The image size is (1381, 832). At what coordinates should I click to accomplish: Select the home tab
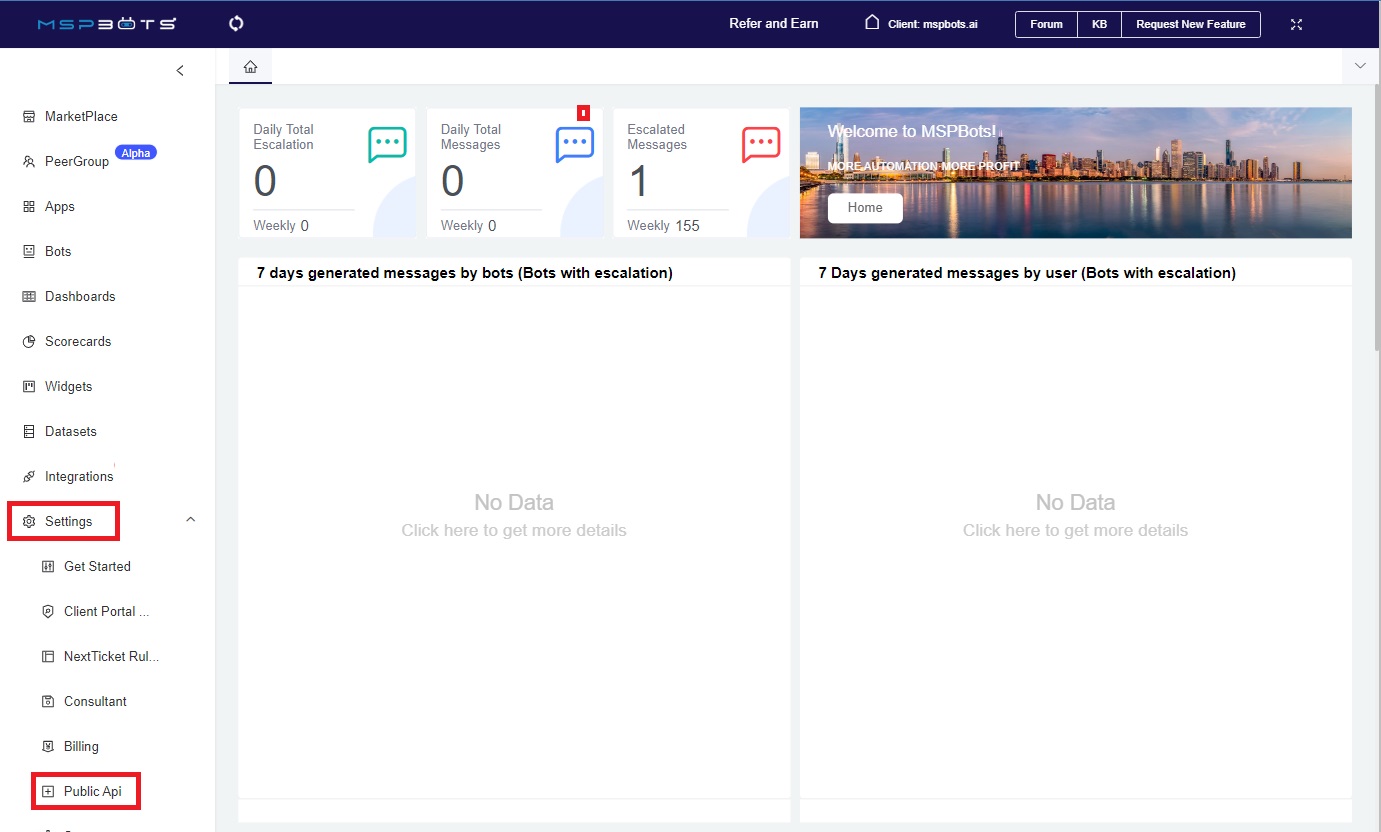[x=250, y=67]
